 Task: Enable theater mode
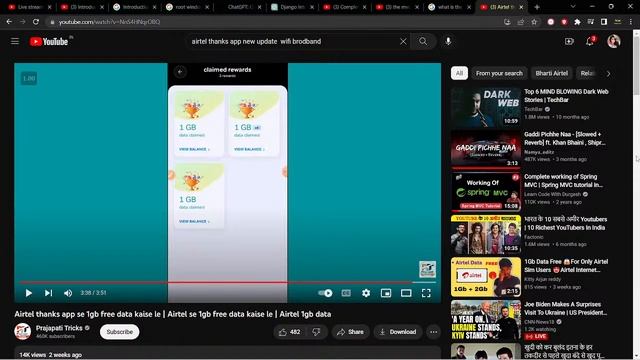[x=406, y=293]
